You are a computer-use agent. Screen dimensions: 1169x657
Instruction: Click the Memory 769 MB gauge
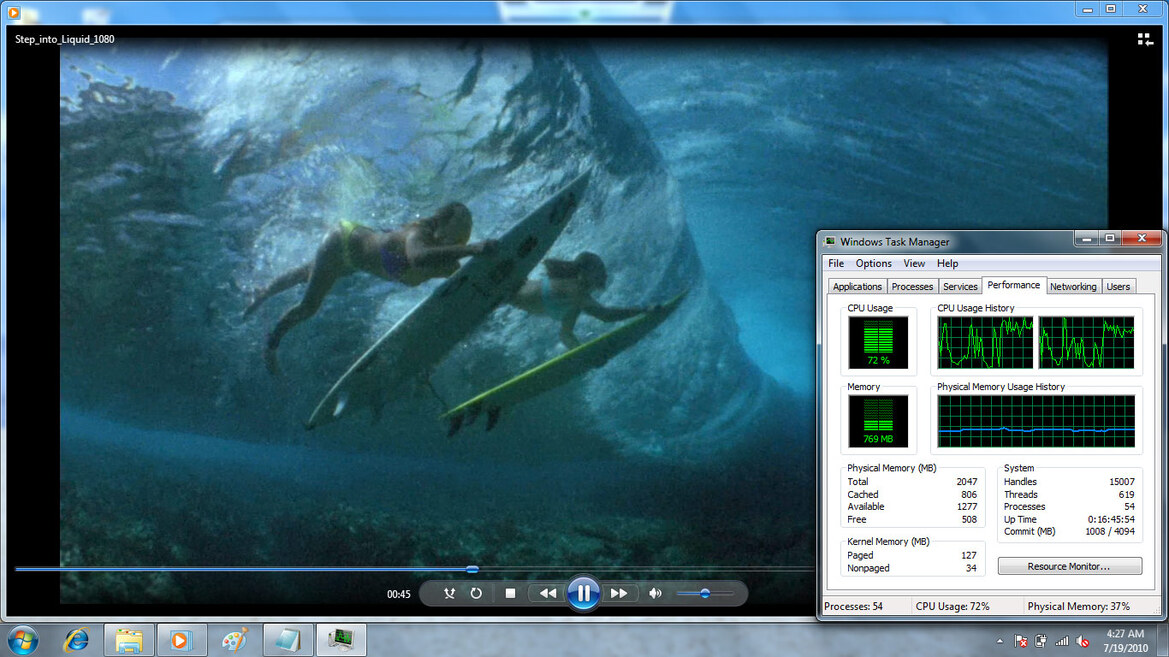pyautogui.click(x=878, y=421)
